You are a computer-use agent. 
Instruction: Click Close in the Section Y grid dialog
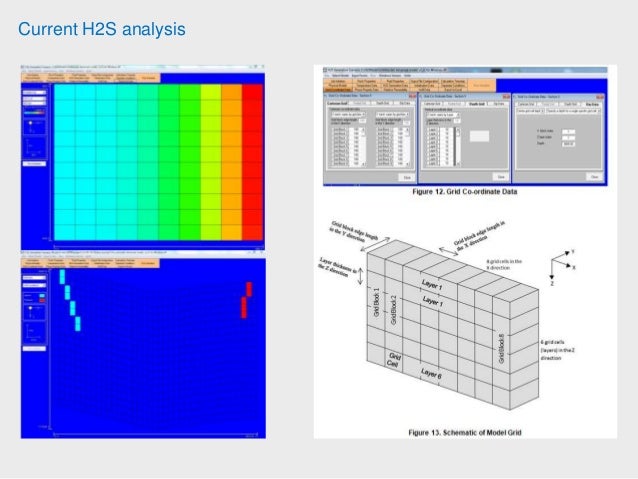pos(501,177)
